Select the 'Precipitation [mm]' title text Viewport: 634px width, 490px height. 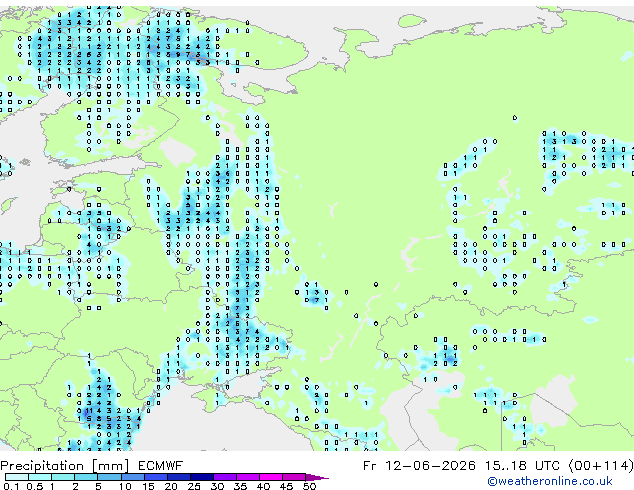(64, 466)
